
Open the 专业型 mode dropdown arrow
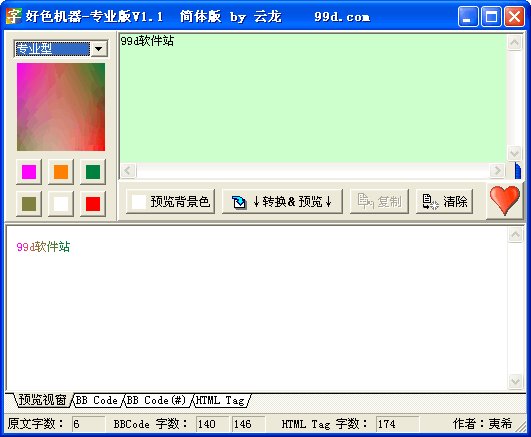click(x=99, y=49)
